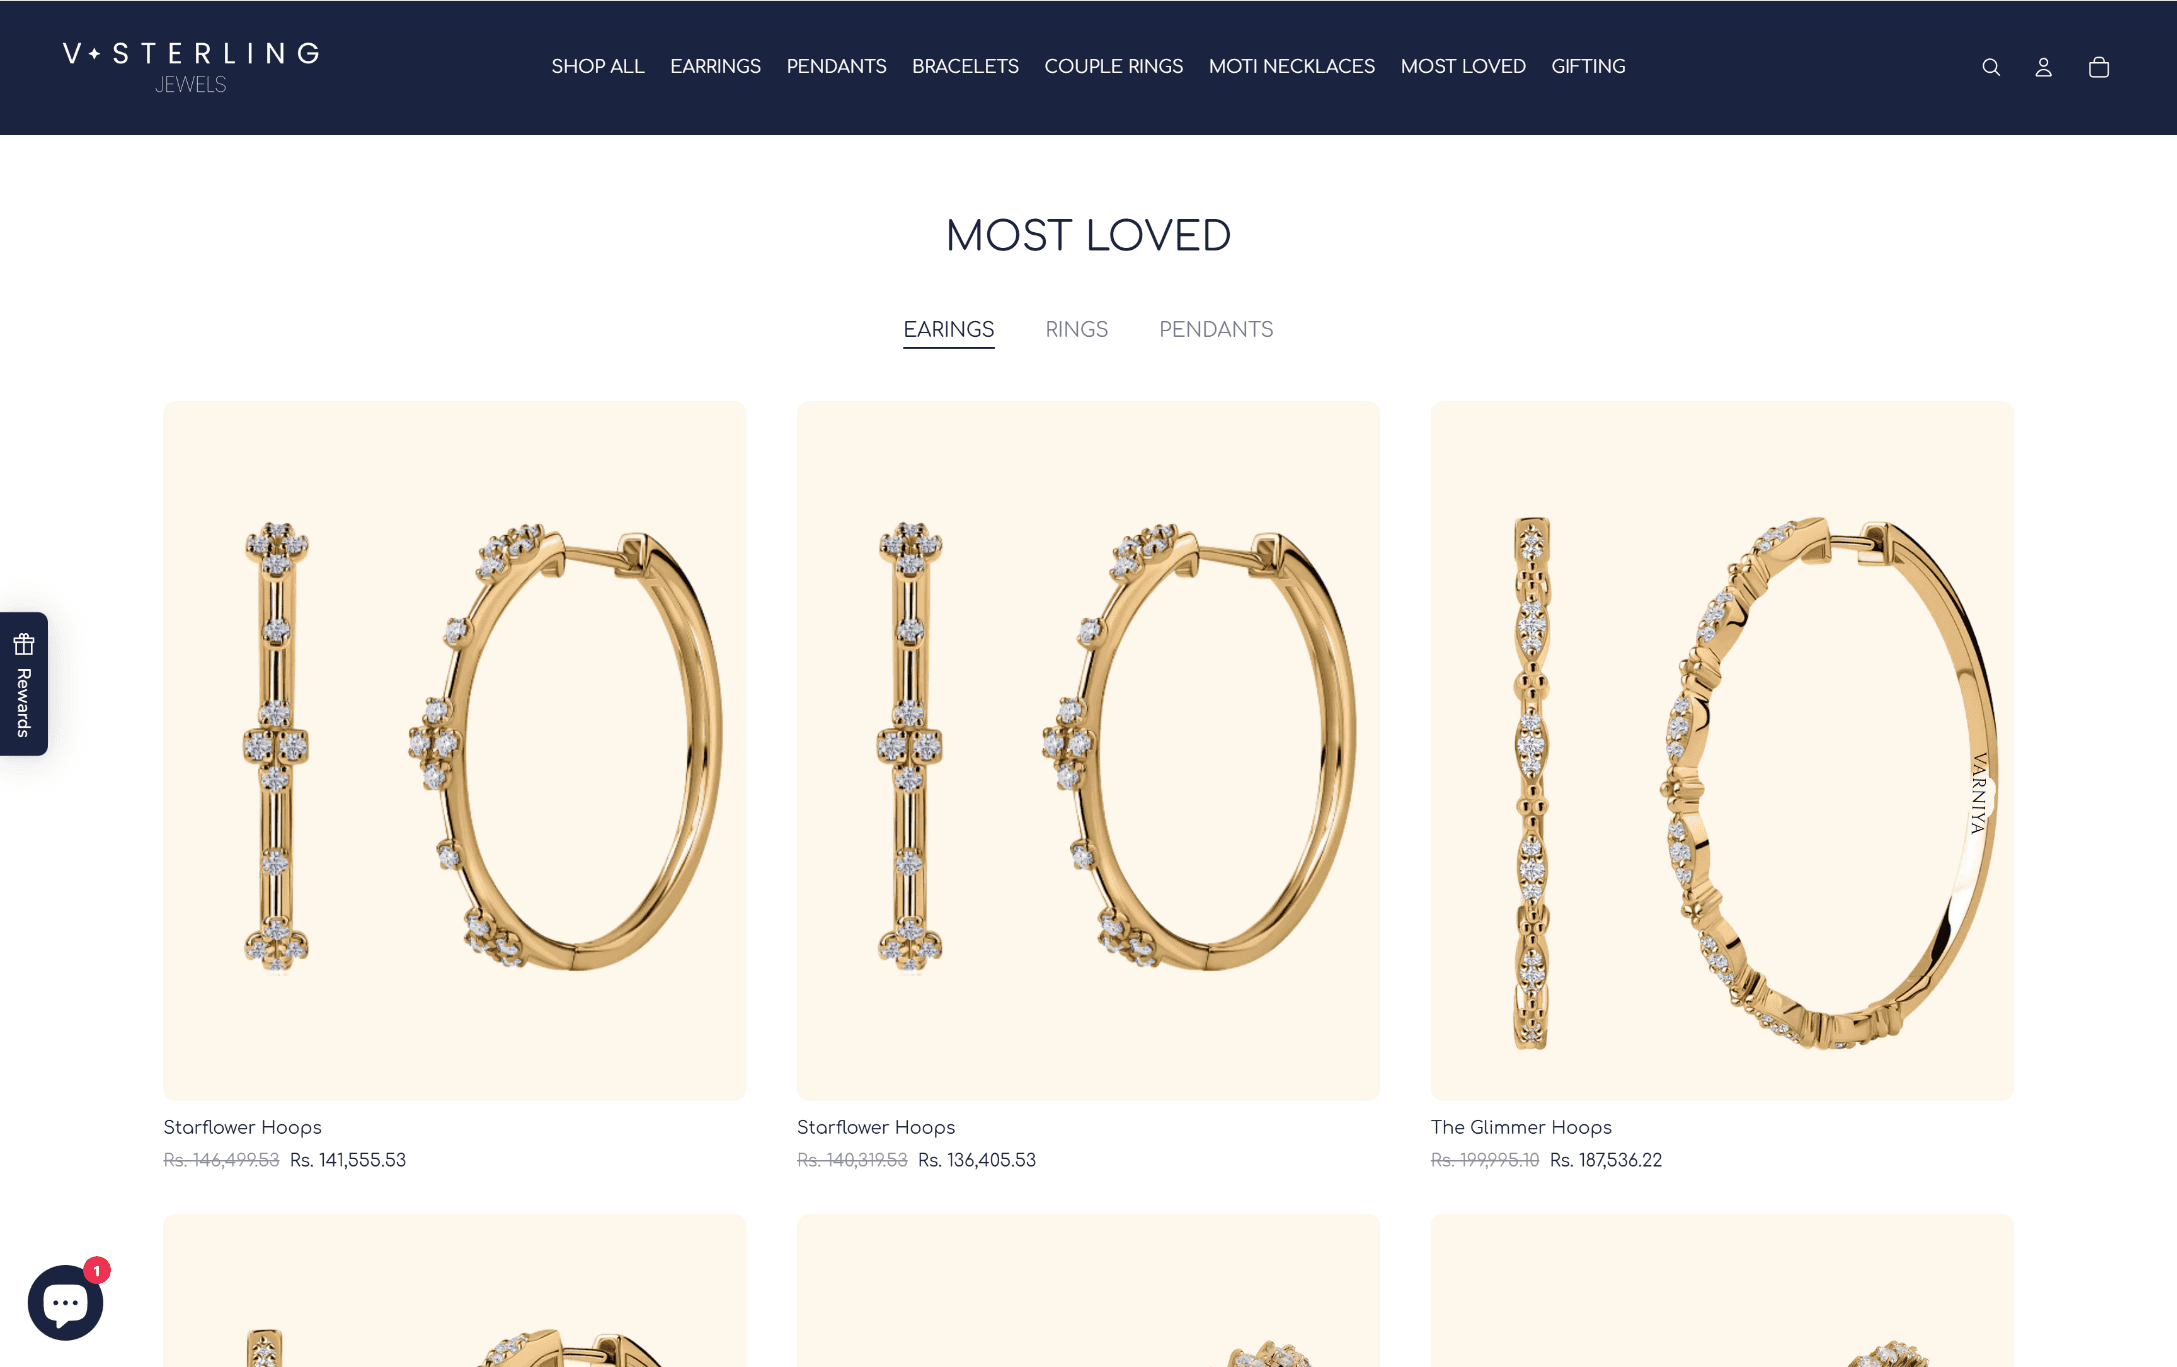The height and width of the screenshot is (1367, 2177).
Task: Open the Rewards gift side panel
Action: pyautogui.click(x=24, y=684)
